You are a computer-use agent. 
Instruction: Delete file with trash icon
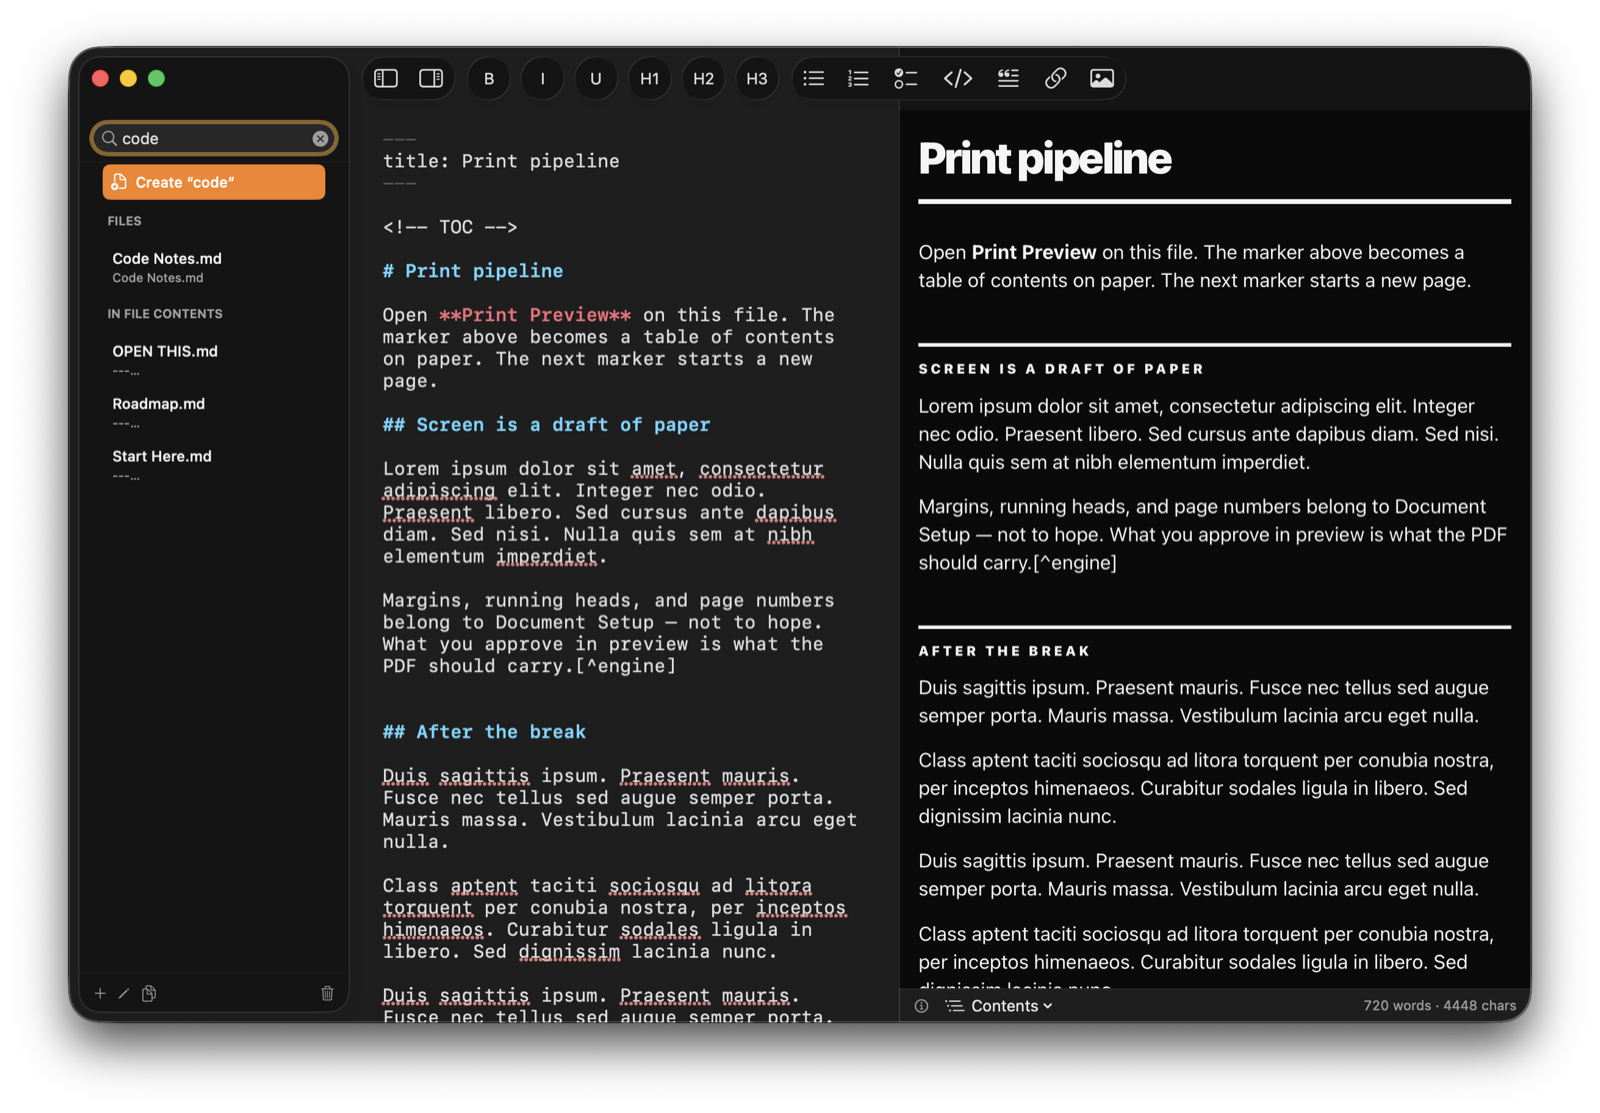coord(327,993)
